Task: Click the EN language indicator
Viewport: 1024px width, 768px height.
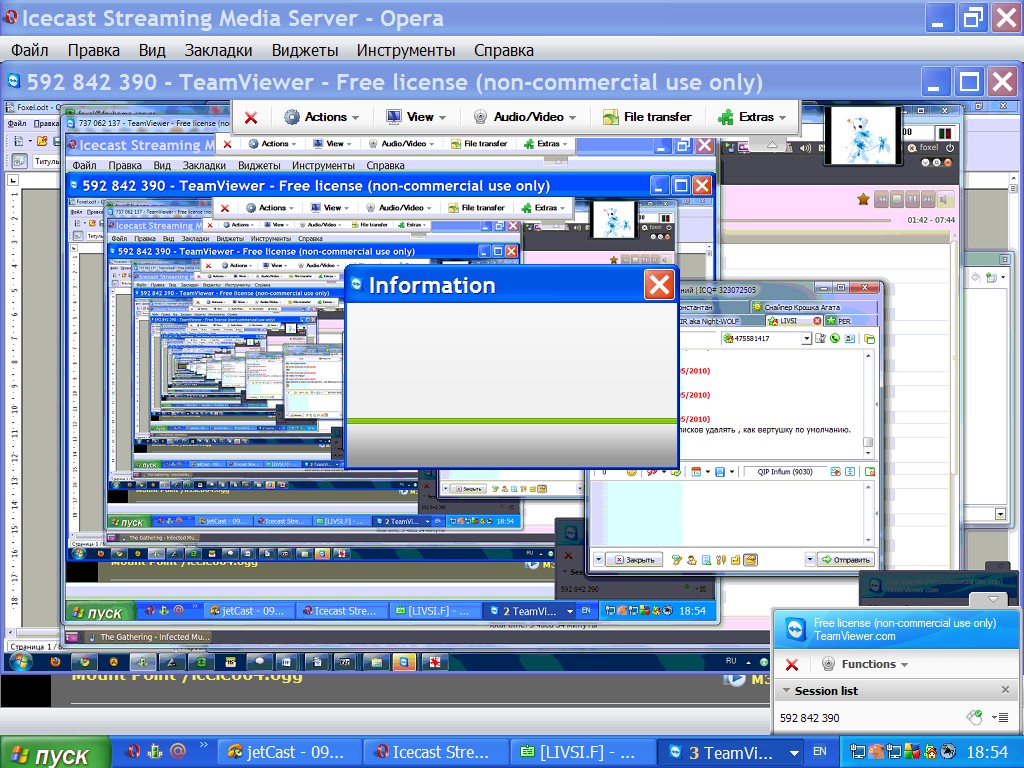Action: point(820,752)
